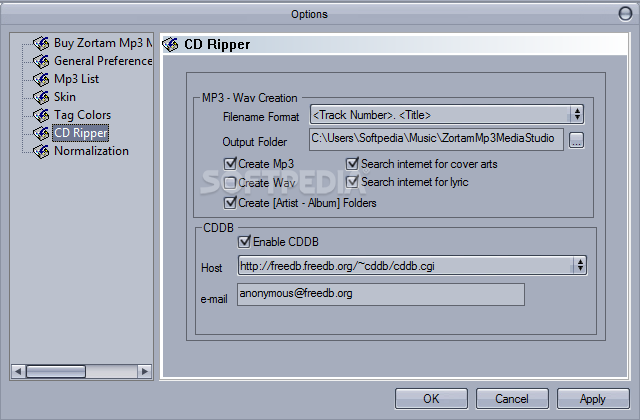Screen dimensions: 640x420
Task: Click the General Preferences tree icon
Action: coord(41,61)
